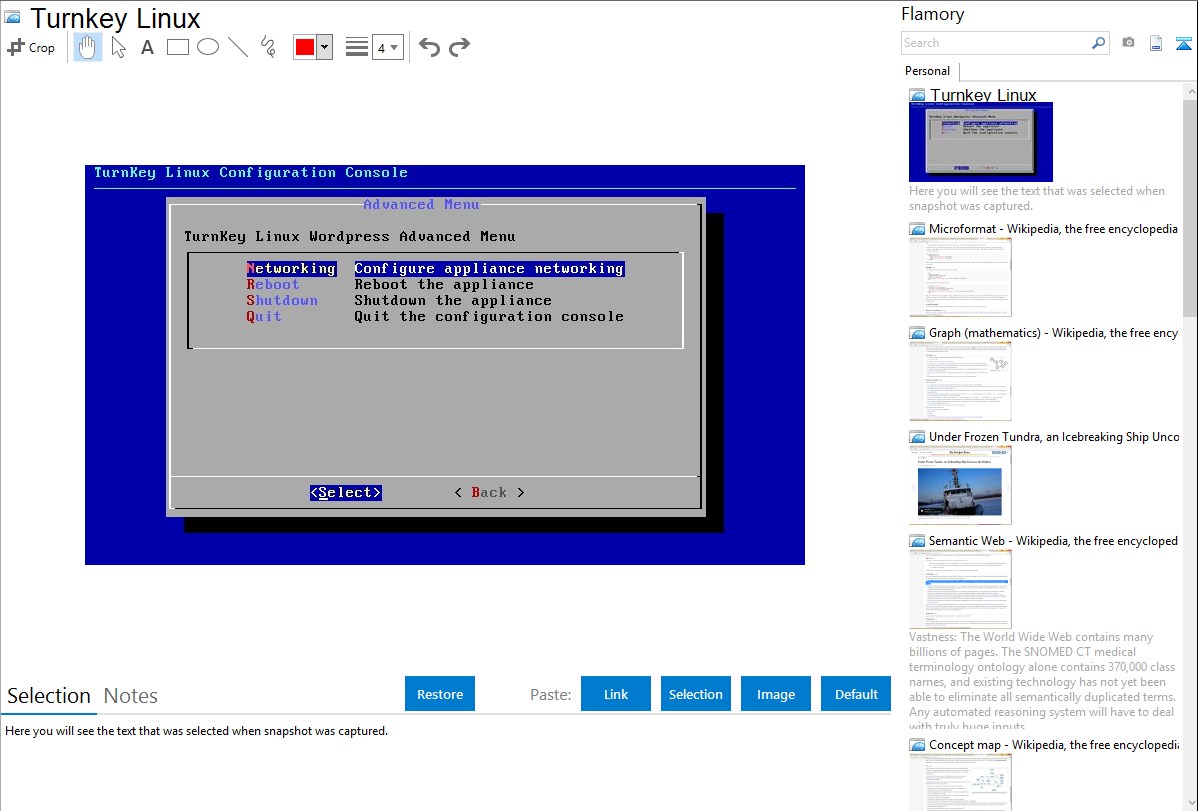Select the freehand scribble tool

click(268, 47)
